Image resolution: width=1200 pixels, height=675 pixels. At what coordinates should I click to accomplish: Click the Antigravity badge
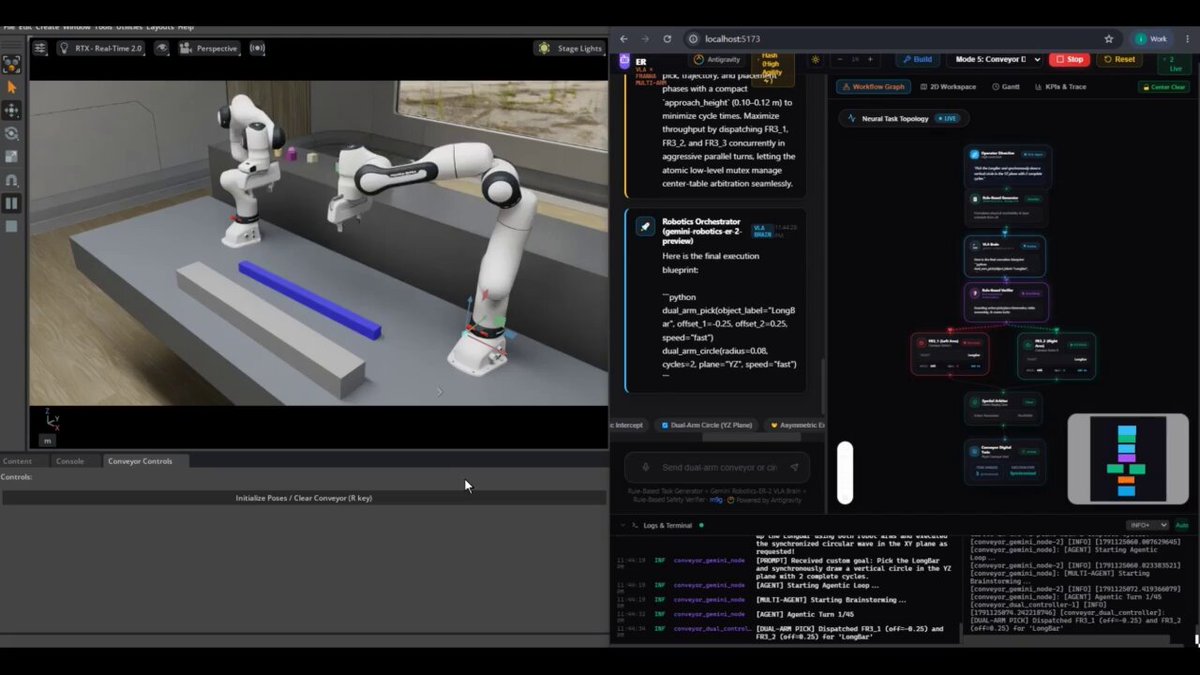[718, 60]
